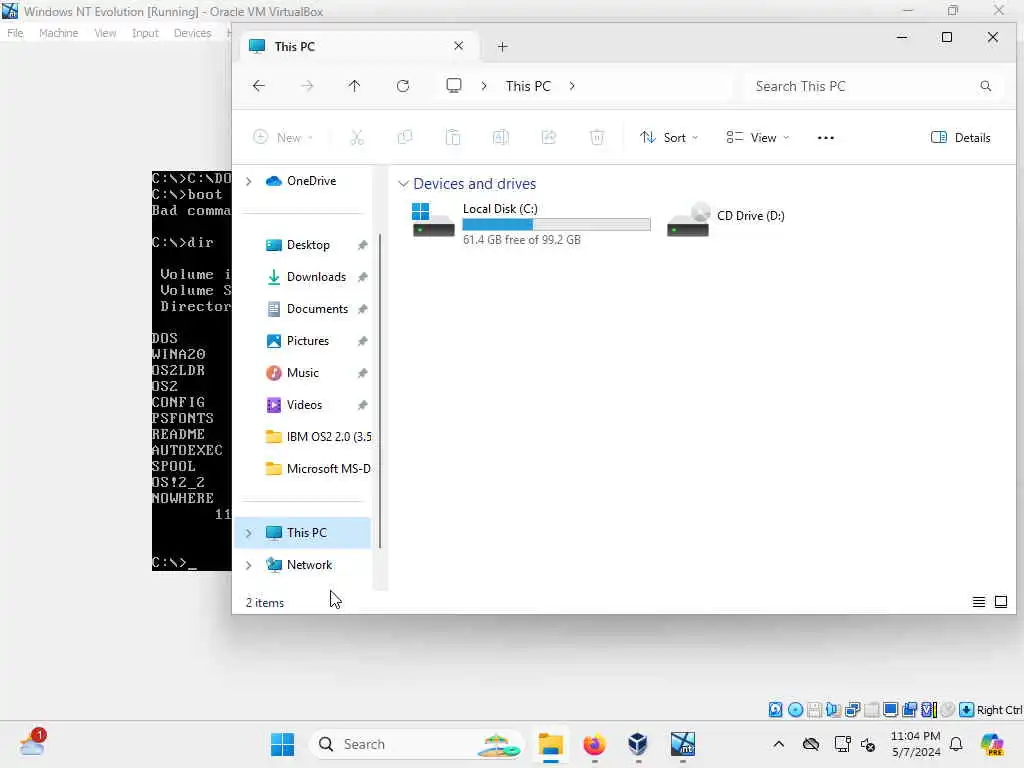
Task: Click VirtualBox shared folders status icon
Action: [x=871, y=710]
